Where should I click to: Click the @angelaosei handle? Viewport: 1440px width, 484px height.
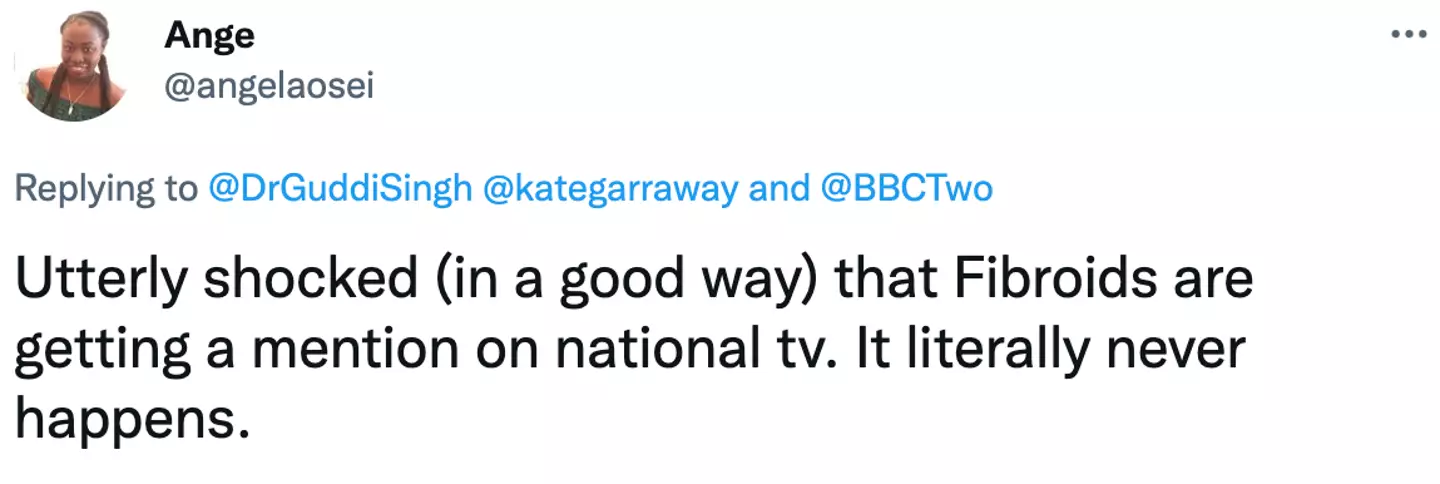pyautogui.click(x=268, y=86)
